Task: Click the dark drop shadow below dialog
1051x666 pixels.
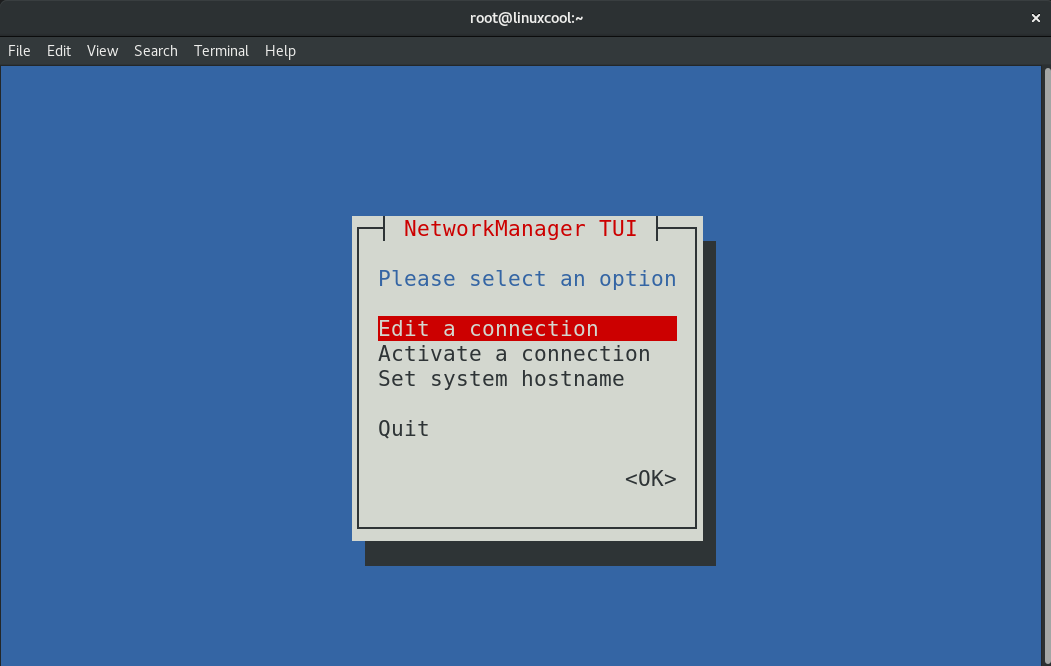Action: 540,554
